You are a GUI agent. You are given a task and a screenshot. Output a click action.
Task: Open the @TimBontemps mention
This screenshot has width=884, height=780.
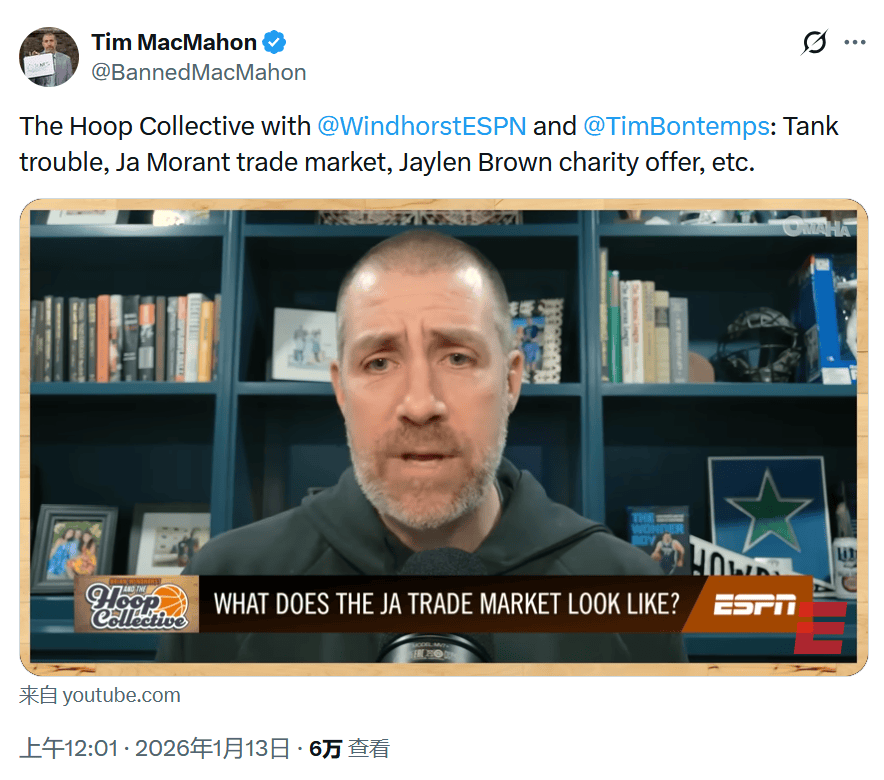(676, 126)
